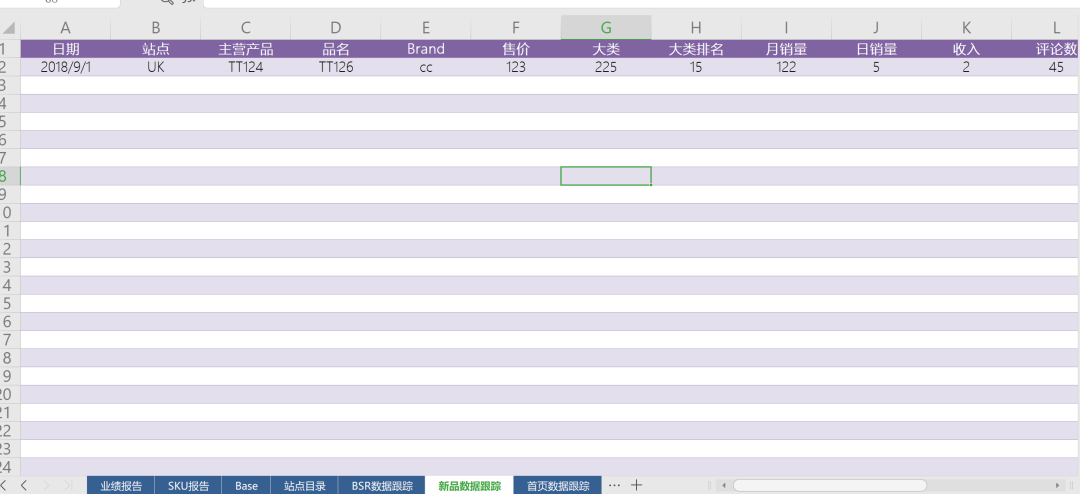Open the more sheets ellipsis menu
The image size is (1080, 494).
(614, 485)
